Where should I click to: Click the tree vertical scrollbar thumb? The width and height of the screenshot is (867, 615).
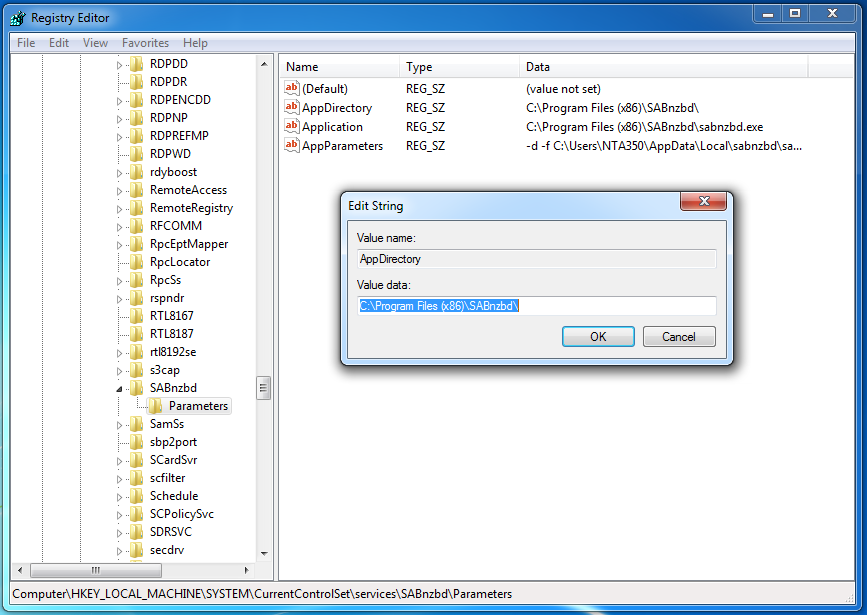click(263, 388)
